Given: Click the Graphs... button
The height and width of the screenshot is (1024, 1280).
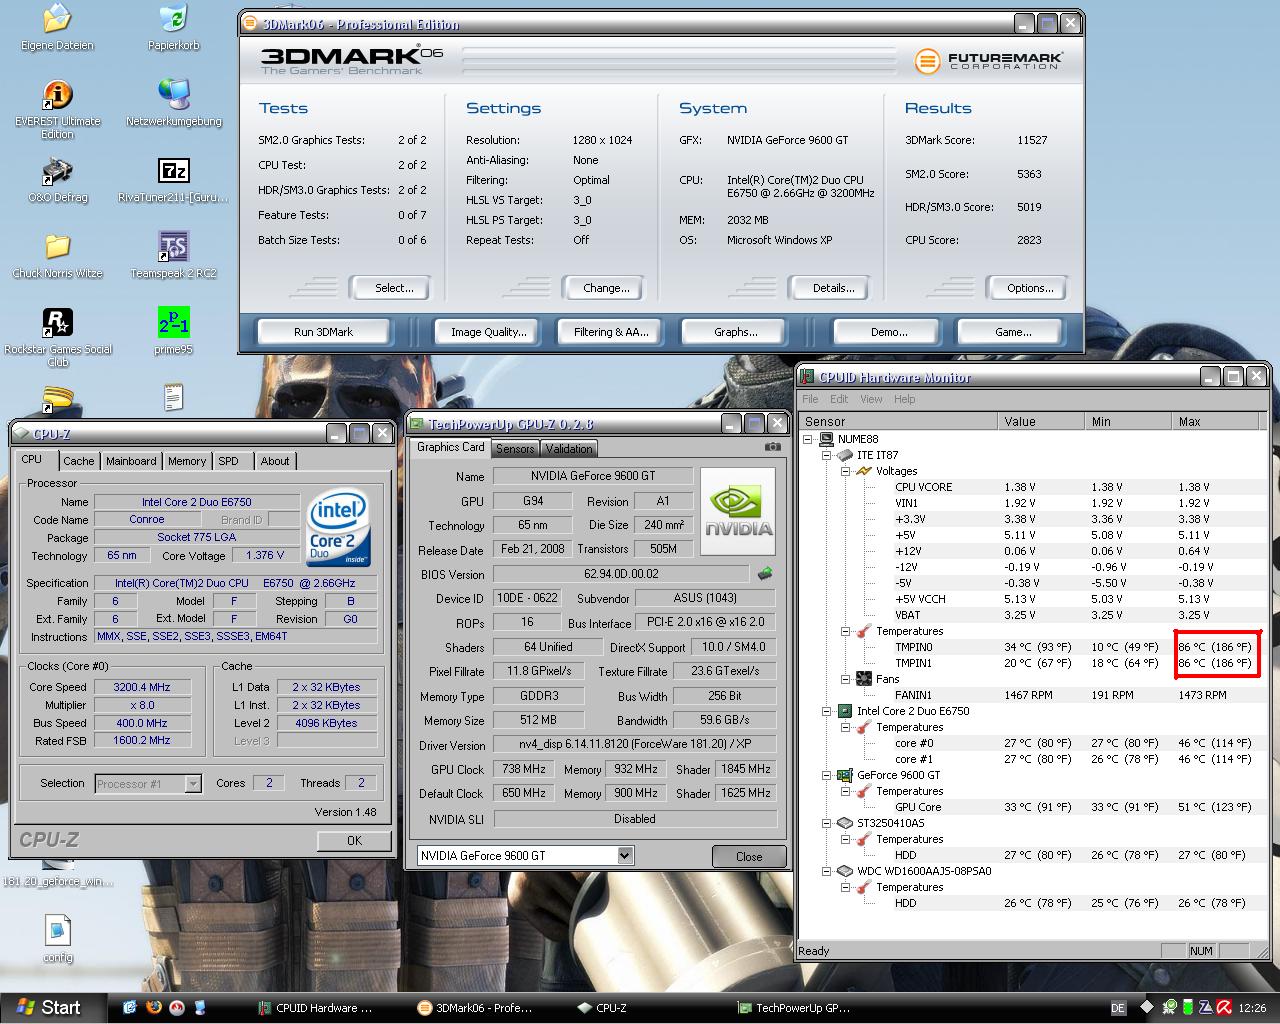Looking at the screenshot, I should [x=736, y=332].
